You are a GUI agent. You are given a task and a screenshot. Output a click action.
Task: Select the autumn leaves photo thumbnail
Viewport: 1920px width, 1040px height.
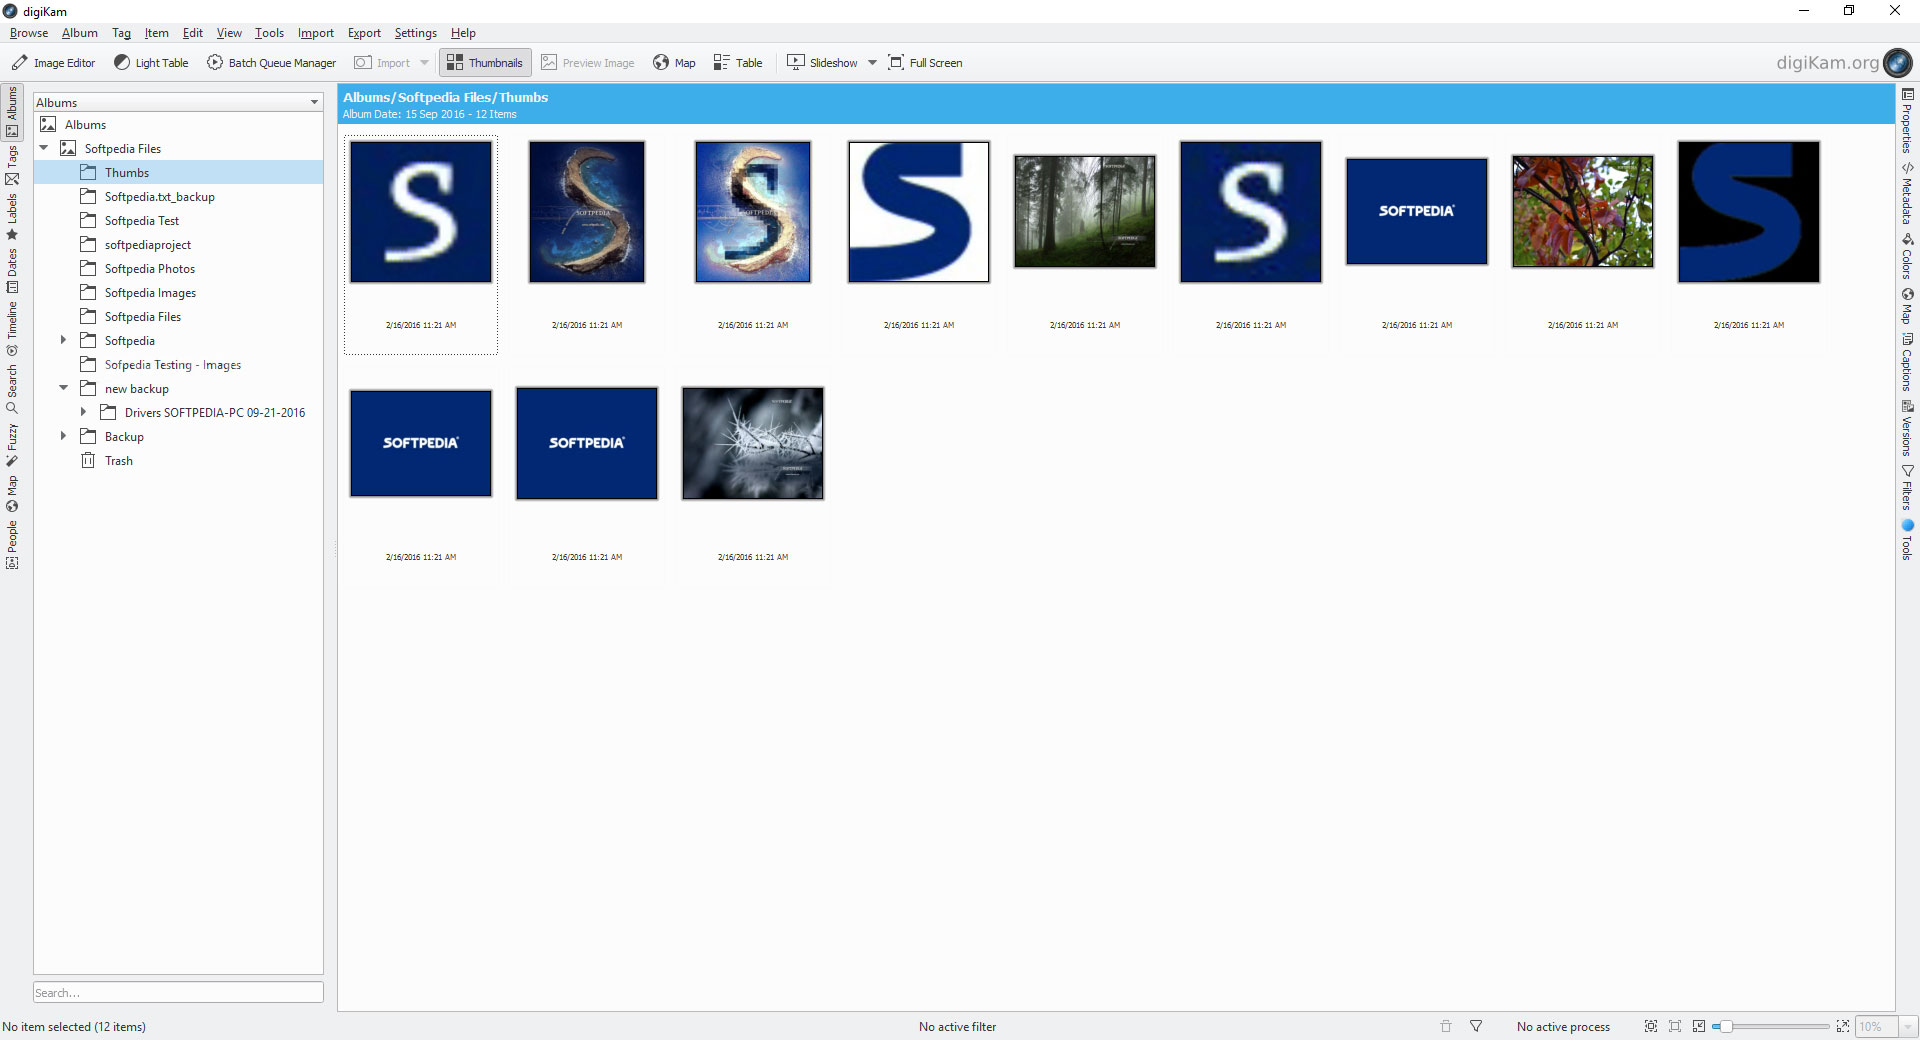pyautogui.click(x=1582, y=211)
